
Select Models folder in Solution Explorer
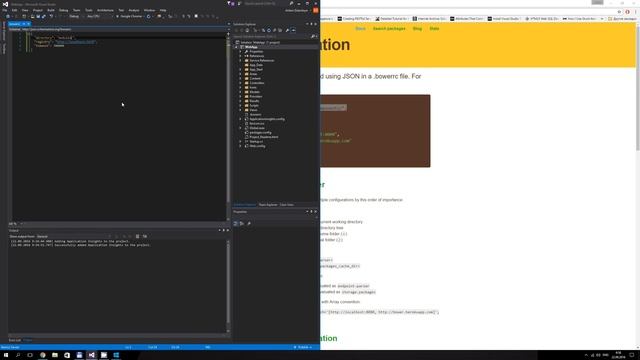[x=254, y=92]
